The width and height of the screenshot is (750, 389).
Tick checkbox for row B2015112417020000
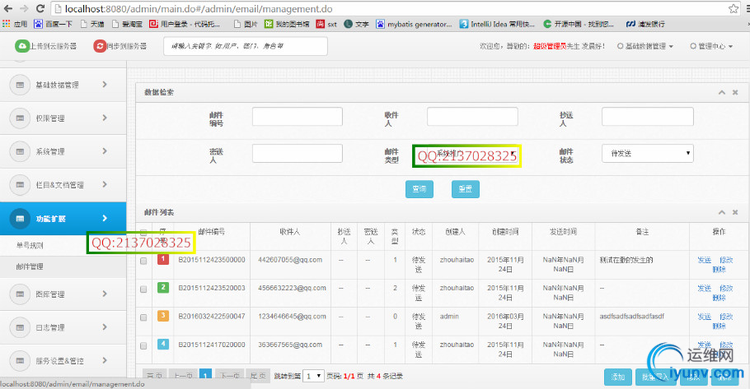[x=143, y=346]
